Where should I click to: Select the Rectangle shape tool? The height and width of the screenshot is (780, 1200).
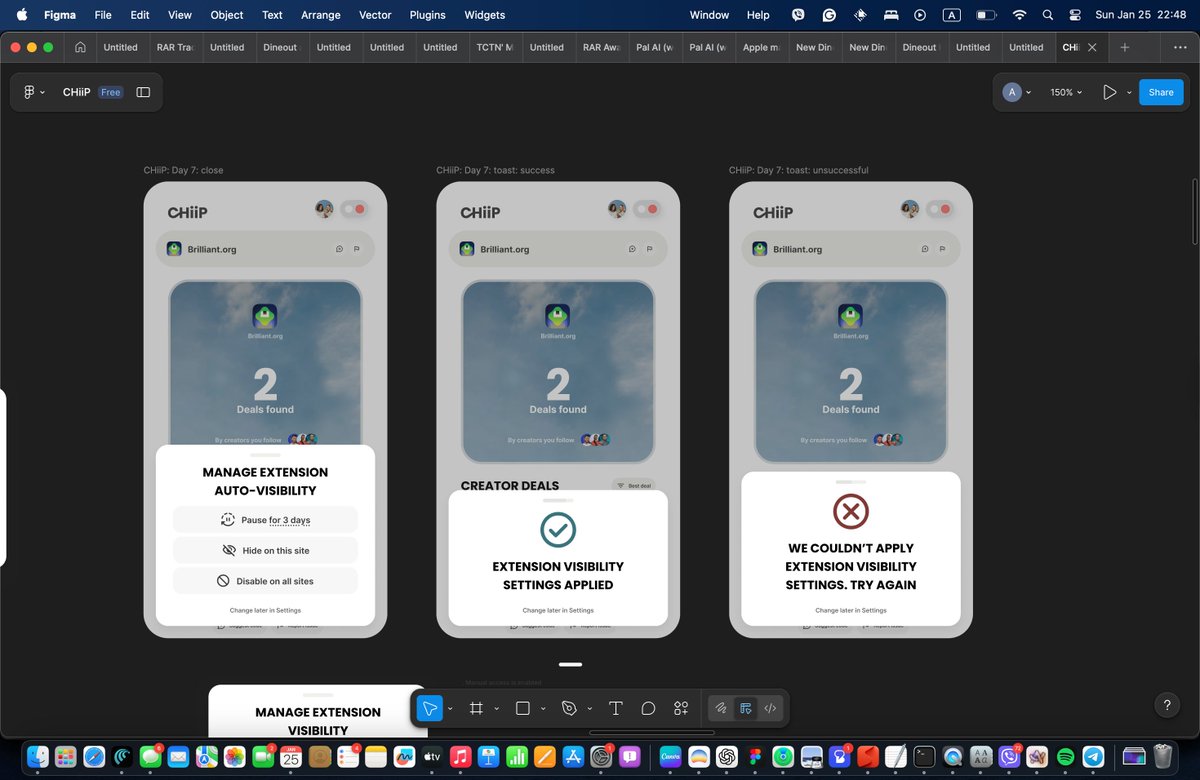pyautogui.click(x=522, y=708)
